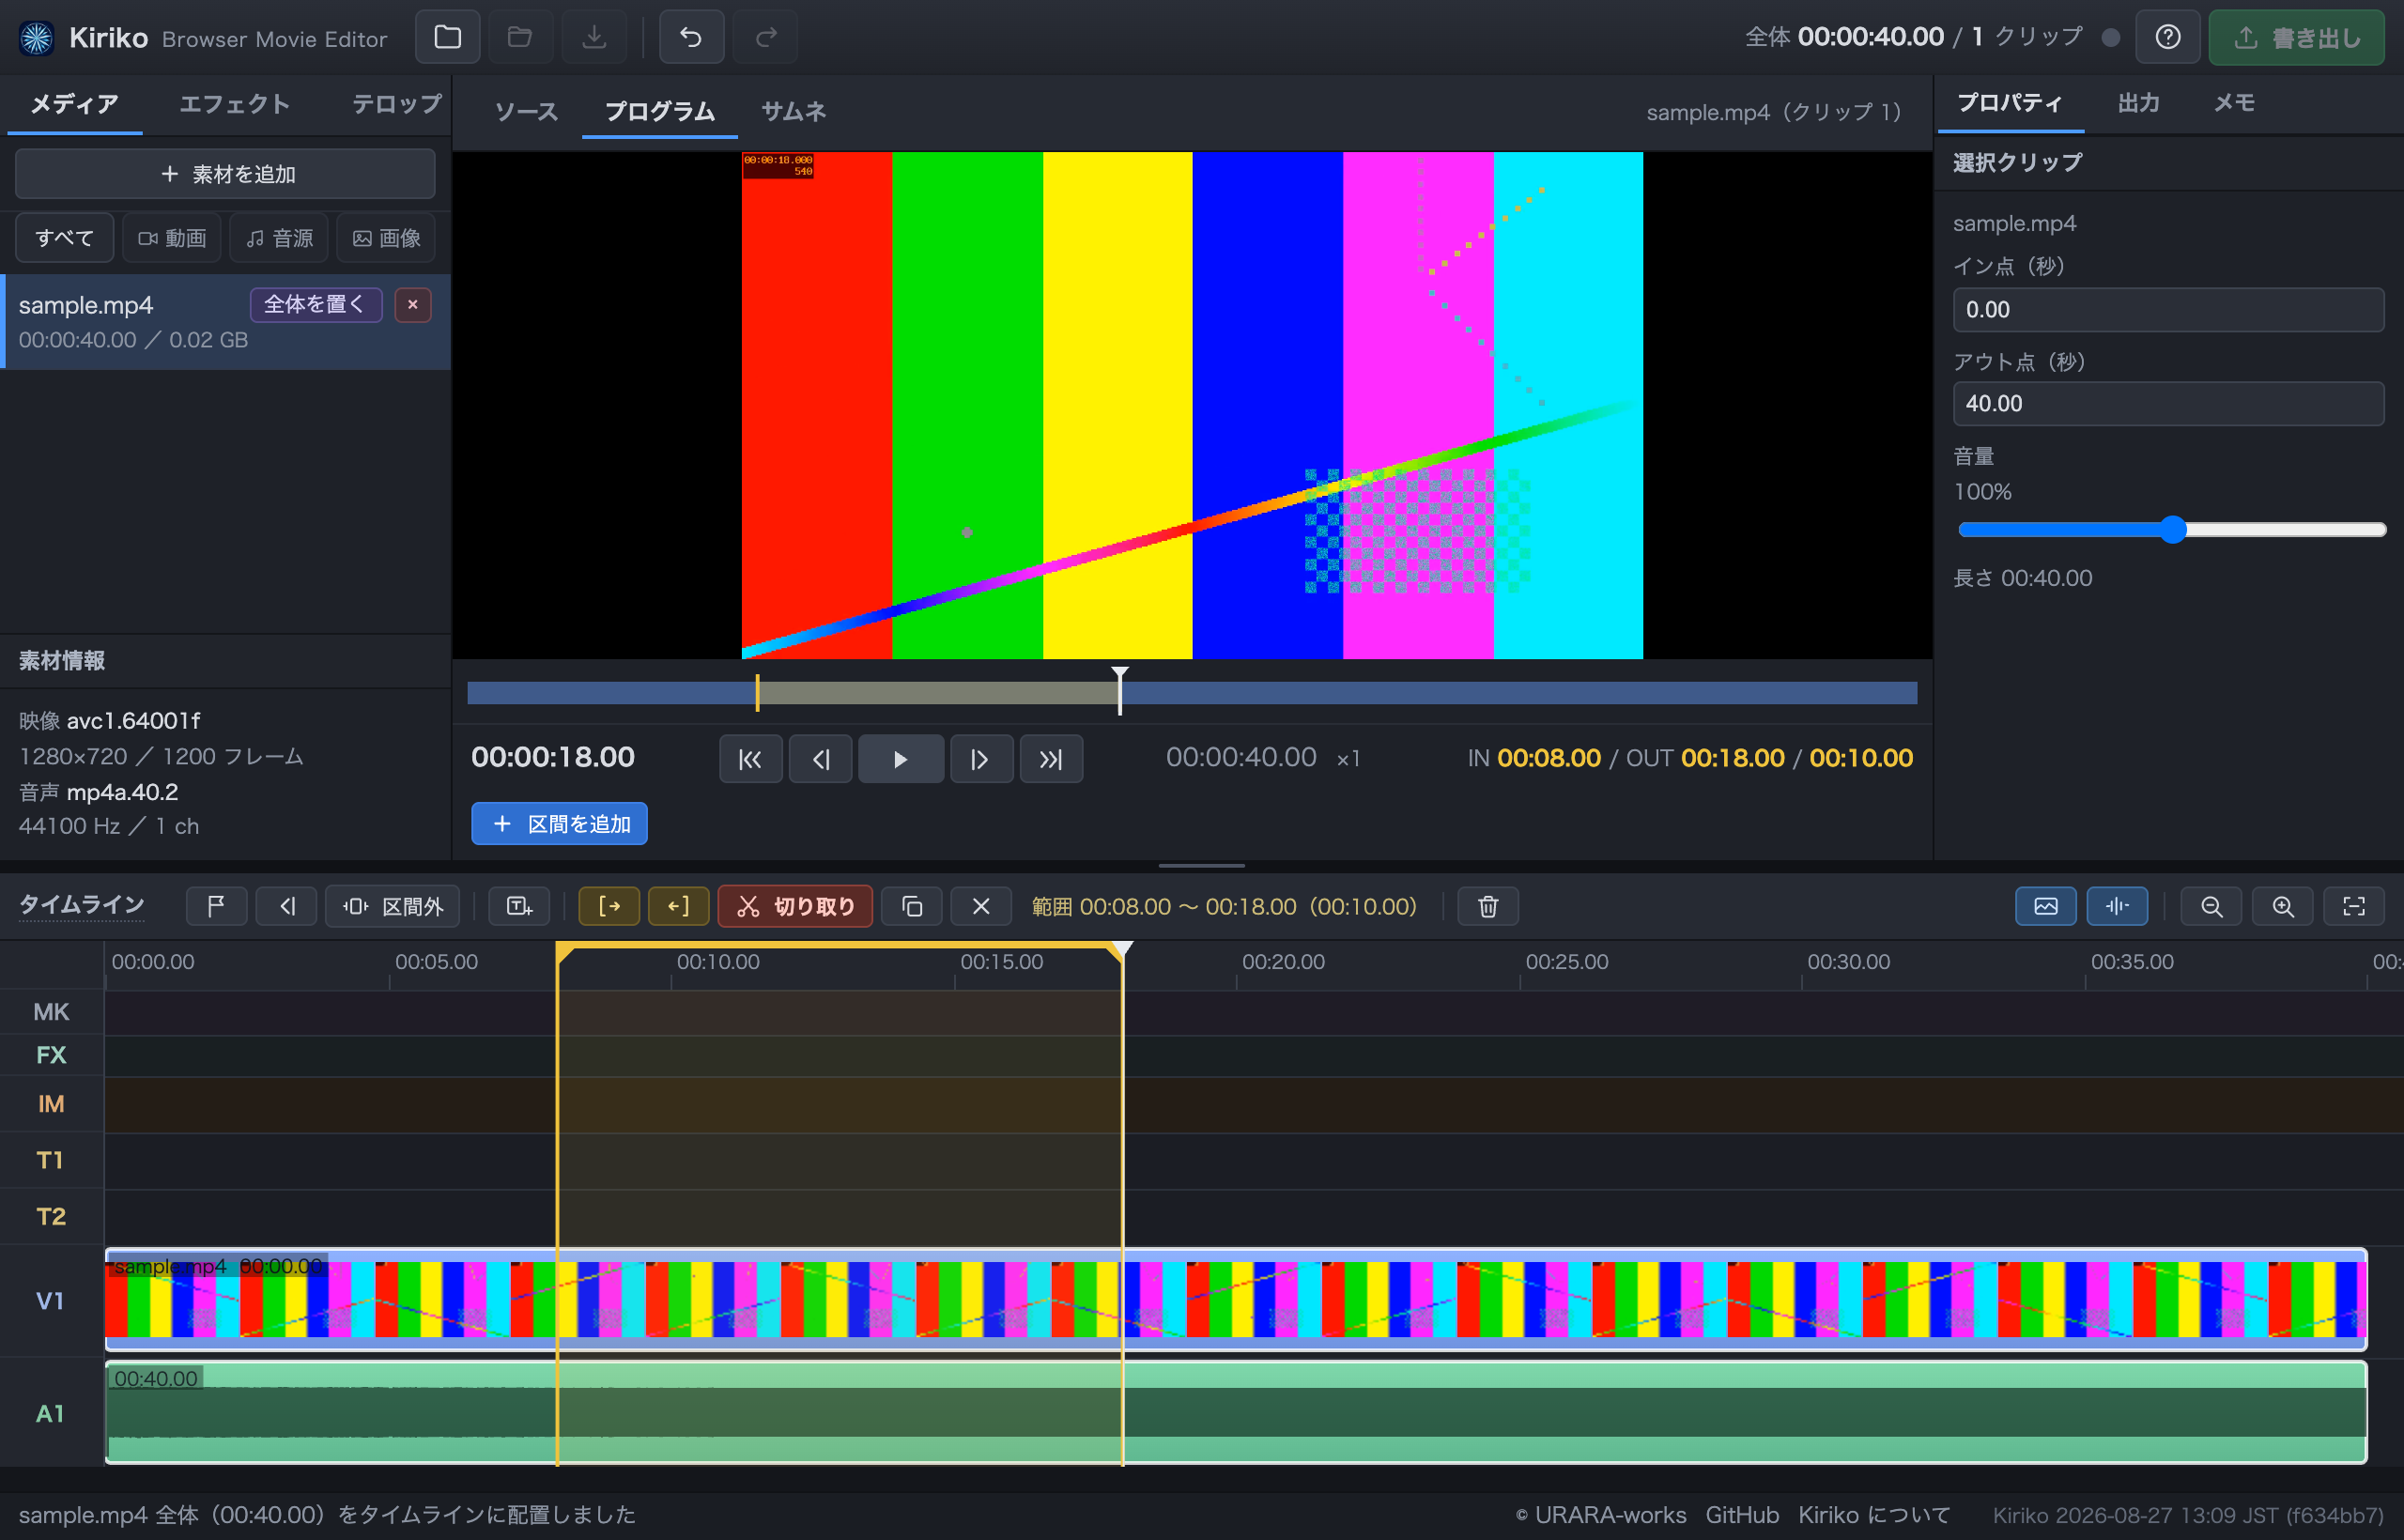Viewport: 2404px width, 1540px height.
Task: Open the テロップ tab
Action: coord(397,104)
